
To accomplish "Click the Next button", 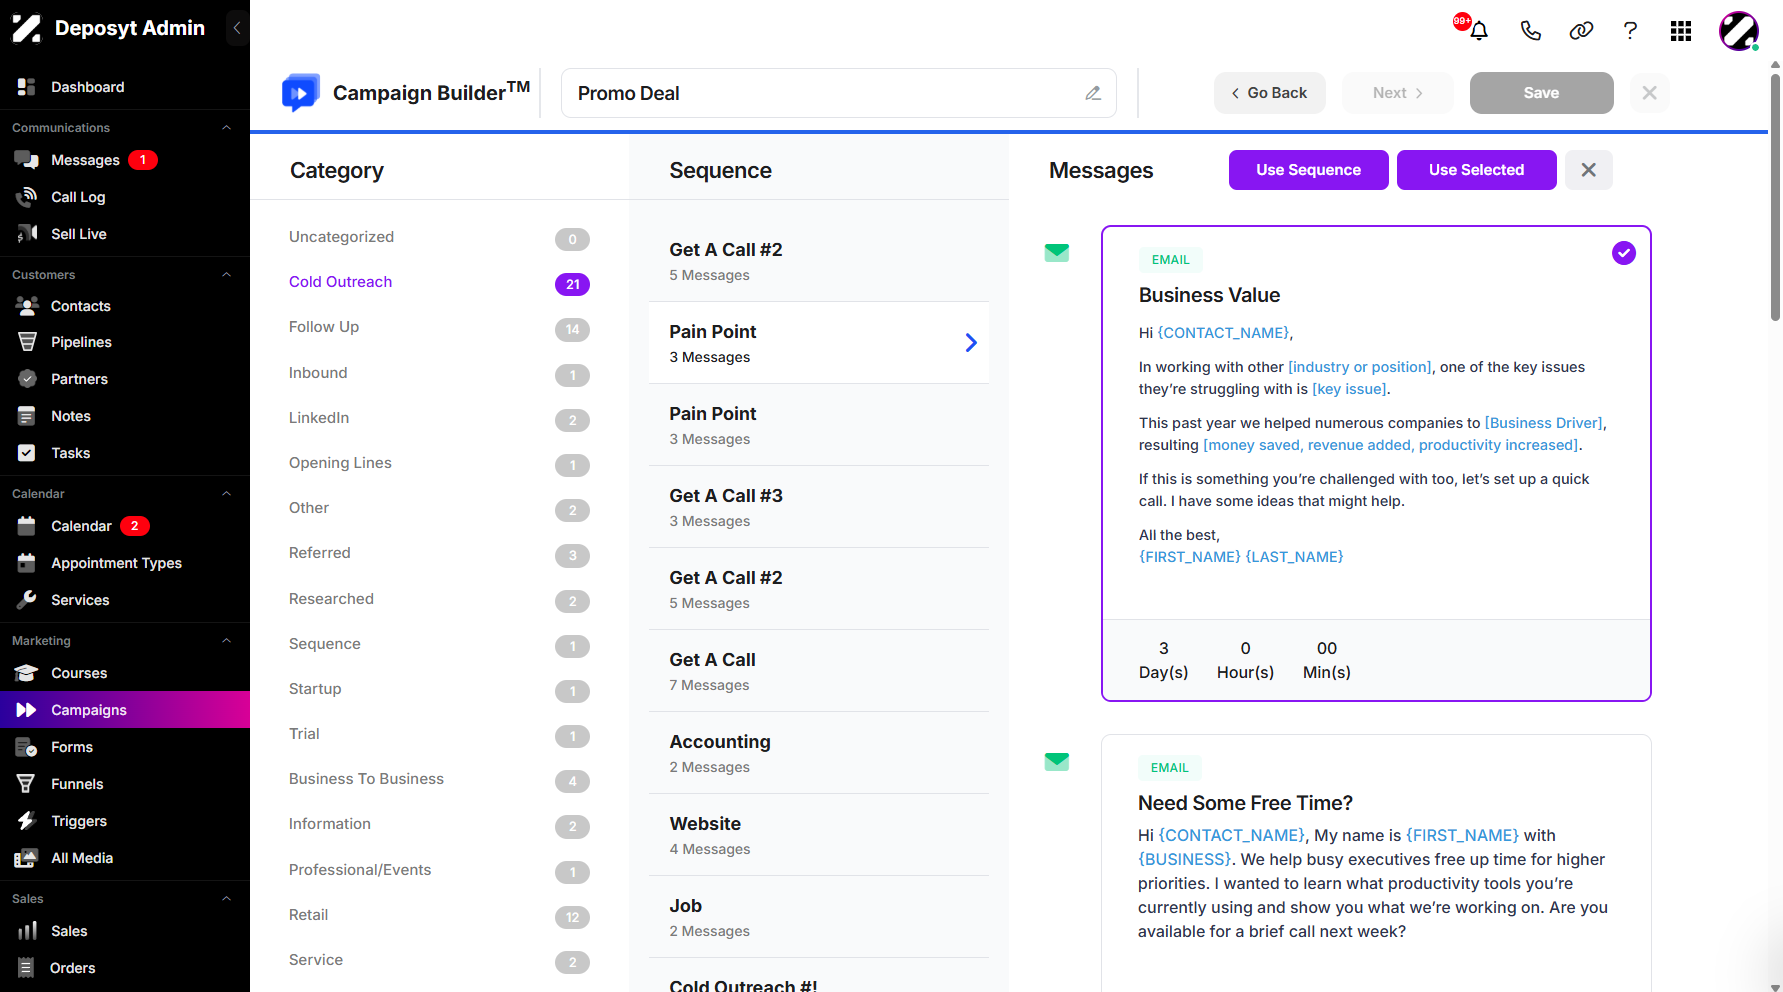I will [x=1398, y=93].
